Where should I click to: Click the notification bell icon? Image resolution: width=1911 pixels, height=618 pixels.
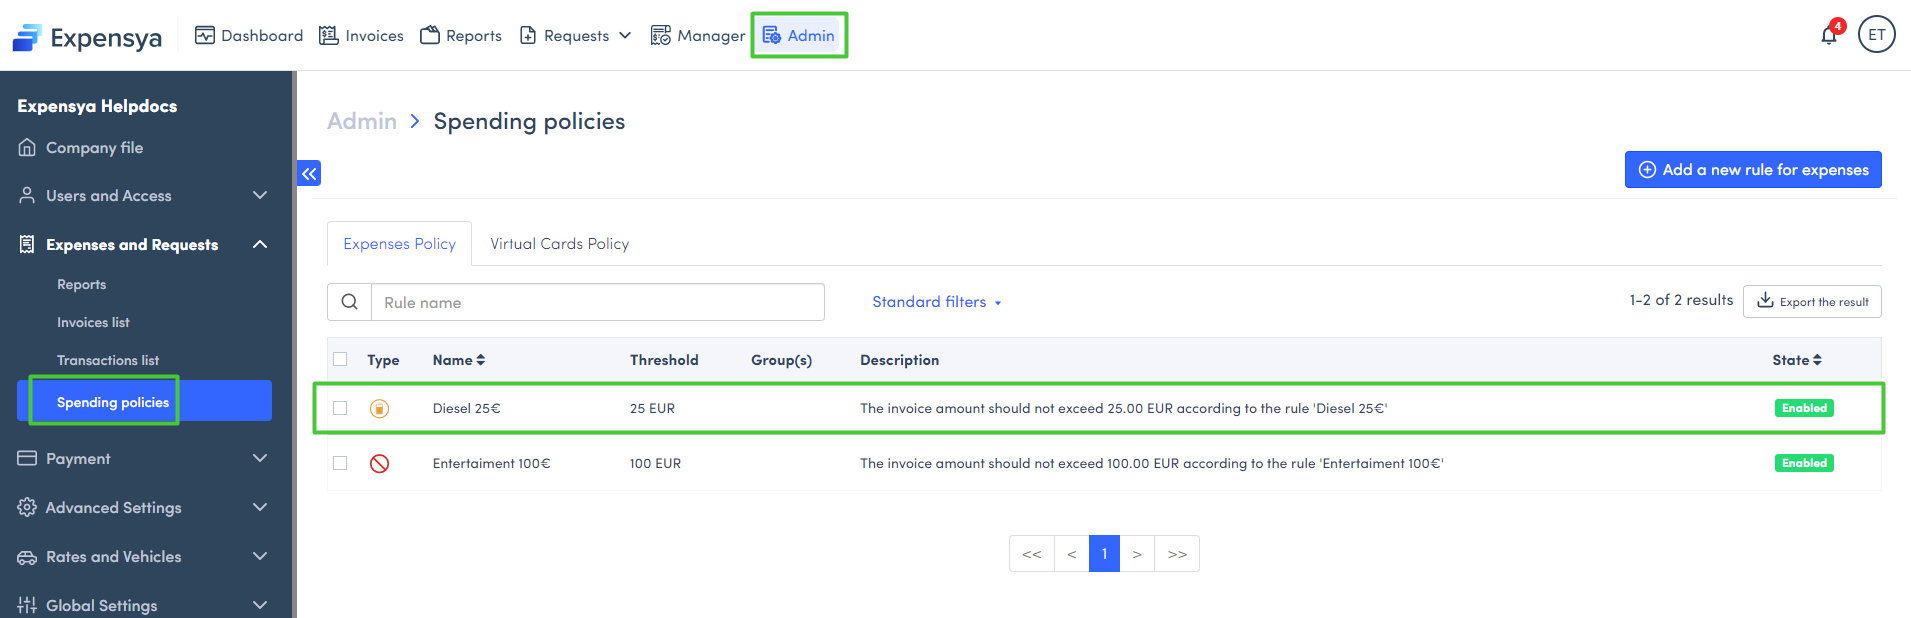pyautogui.click(x=1828, y=36)
